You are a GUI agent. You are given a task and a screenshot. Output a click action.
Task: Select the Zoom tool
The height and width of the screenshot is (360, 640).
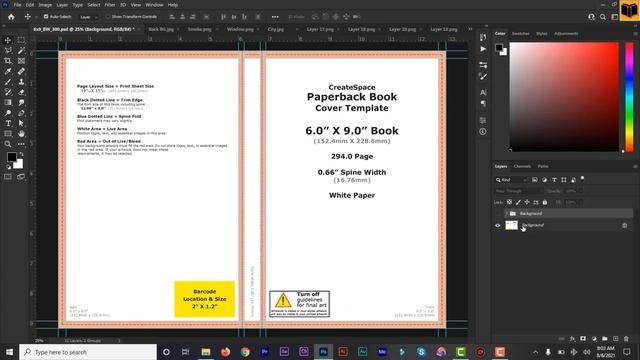click(x=8, y=144)
